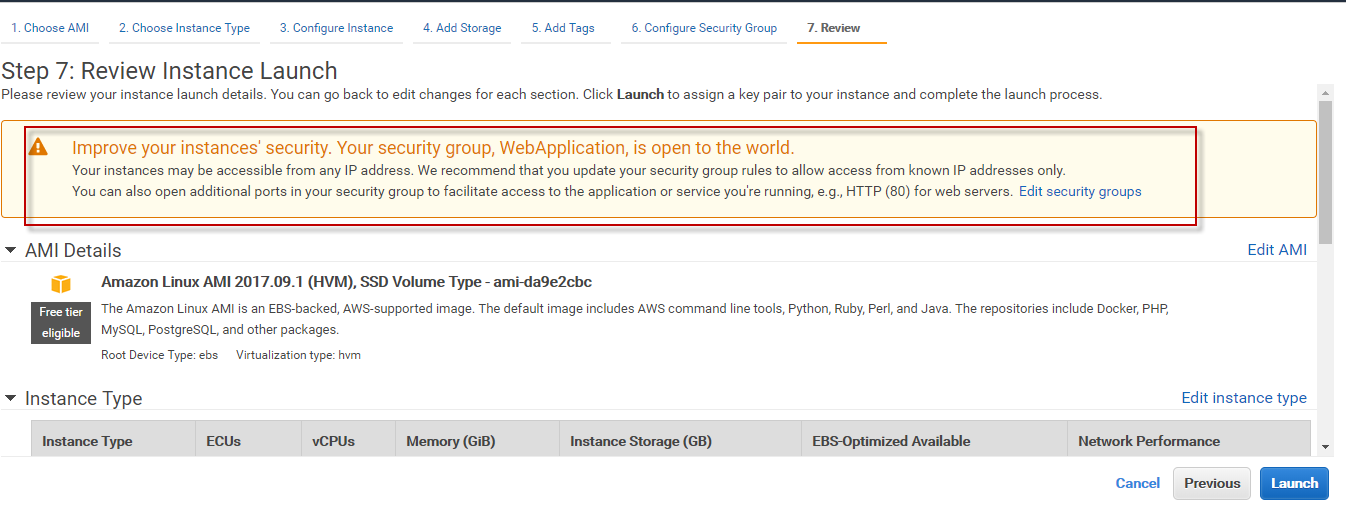Collapse the Instance Type section
Image resolution: width=1346 pixels, height=514 pixels.
coord(11,398)
